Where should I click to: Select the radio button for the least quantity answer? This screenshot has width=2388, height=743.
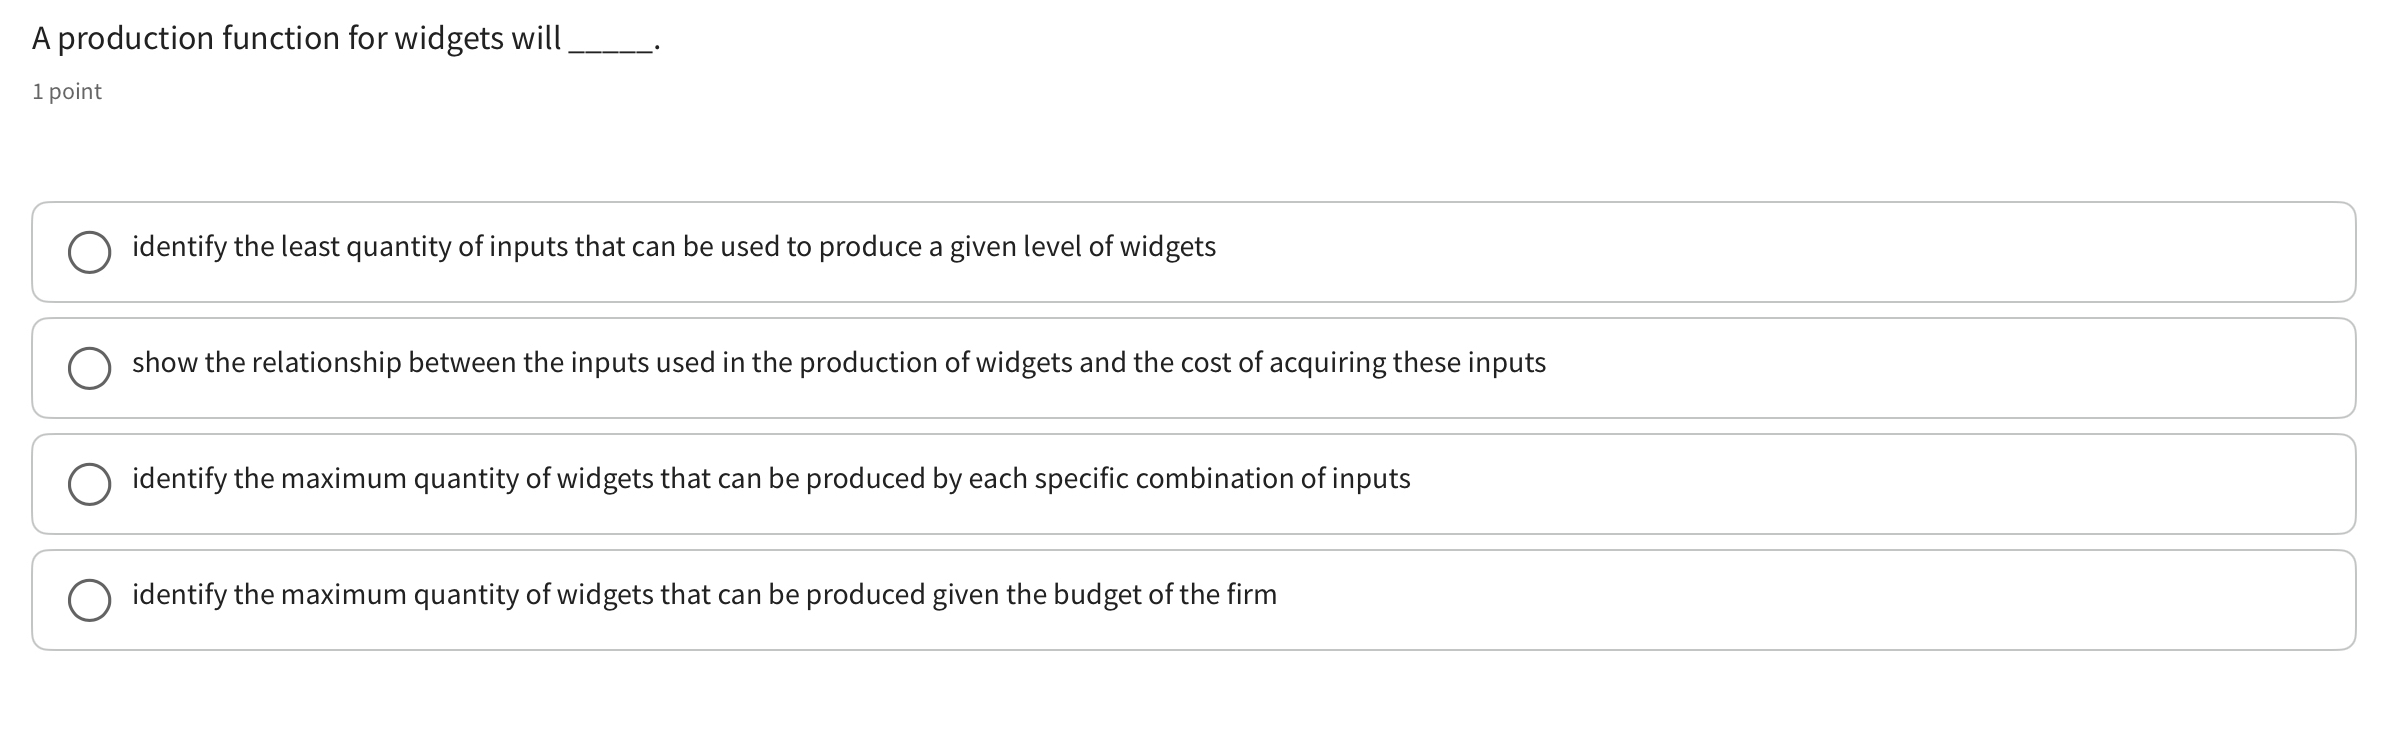coord(92,252)
